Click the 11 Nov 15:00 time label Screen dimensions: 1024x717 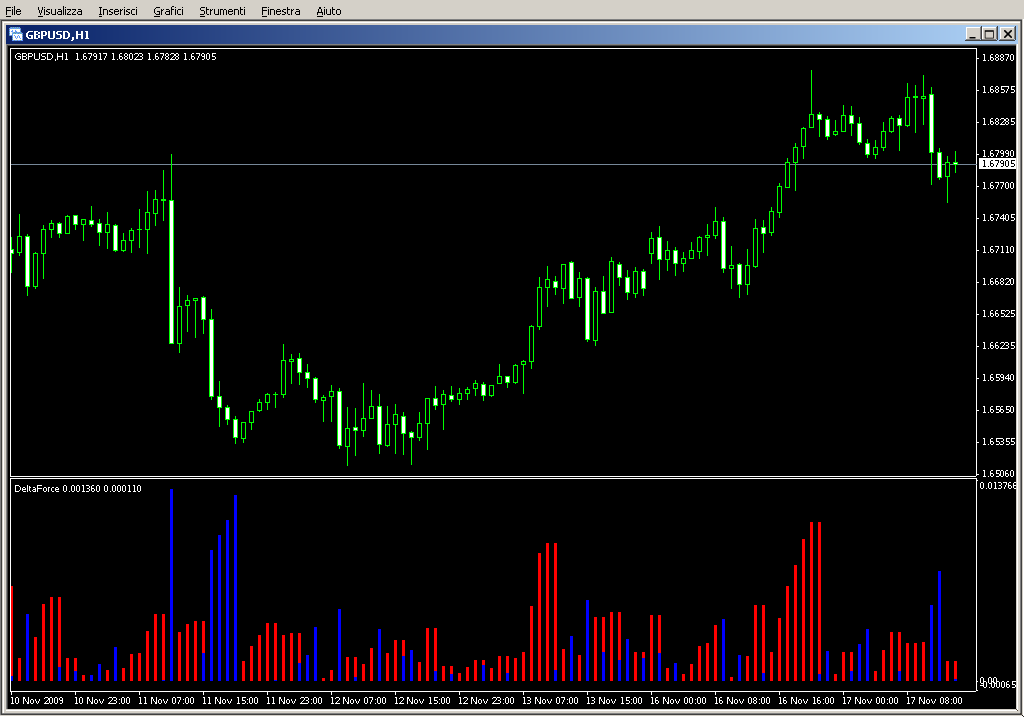click(230, 701)
